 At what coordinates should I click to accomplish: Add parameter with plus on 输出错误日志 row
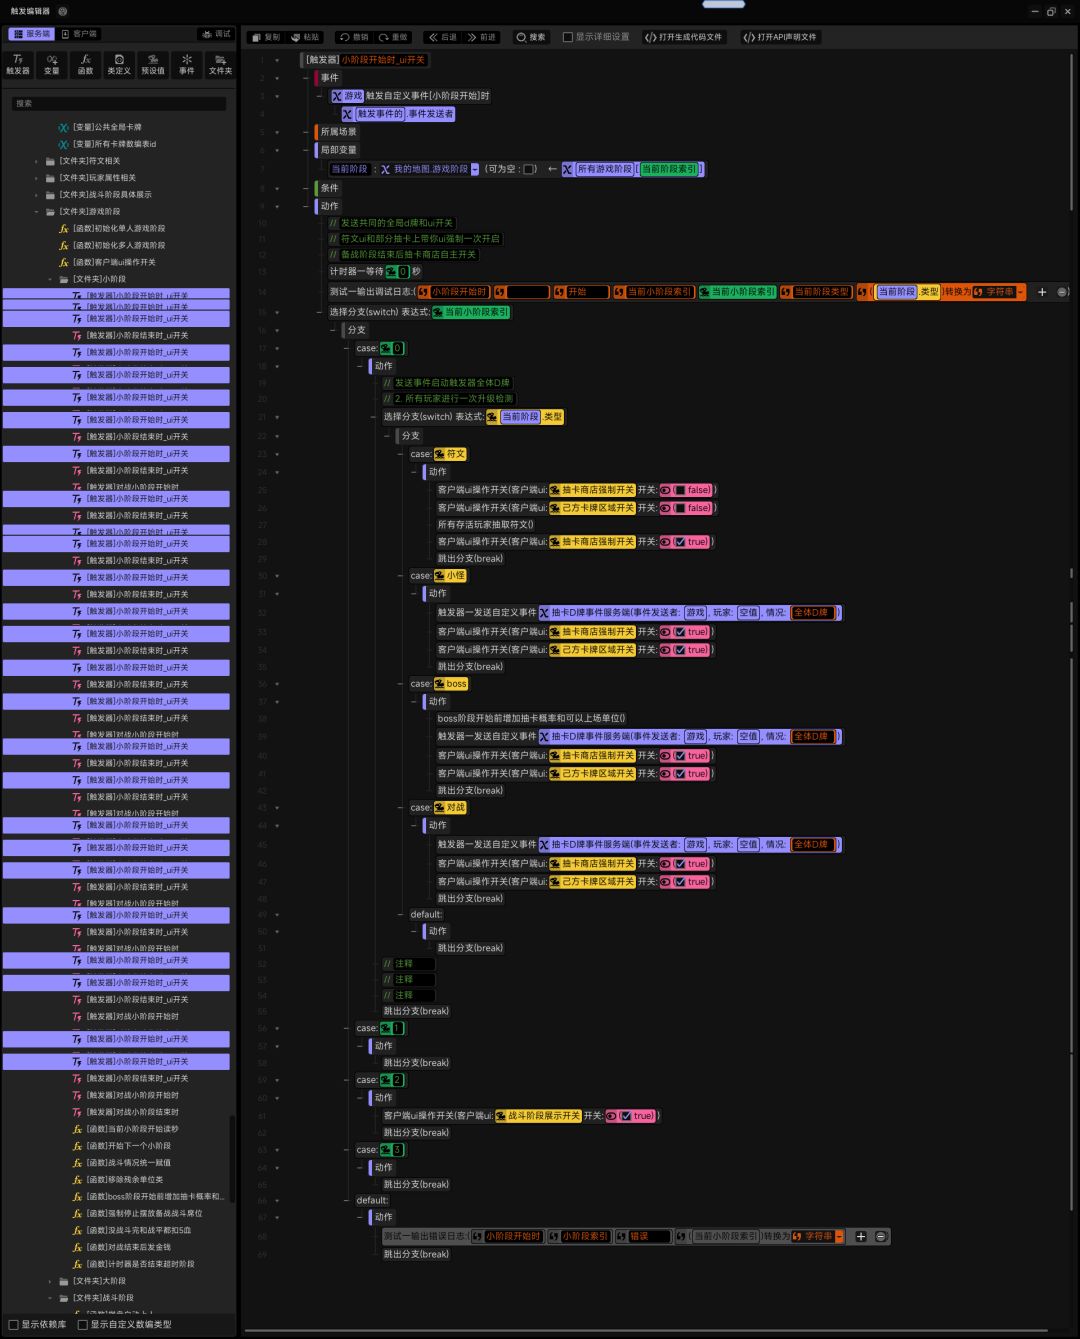(x=860, y=1236)
